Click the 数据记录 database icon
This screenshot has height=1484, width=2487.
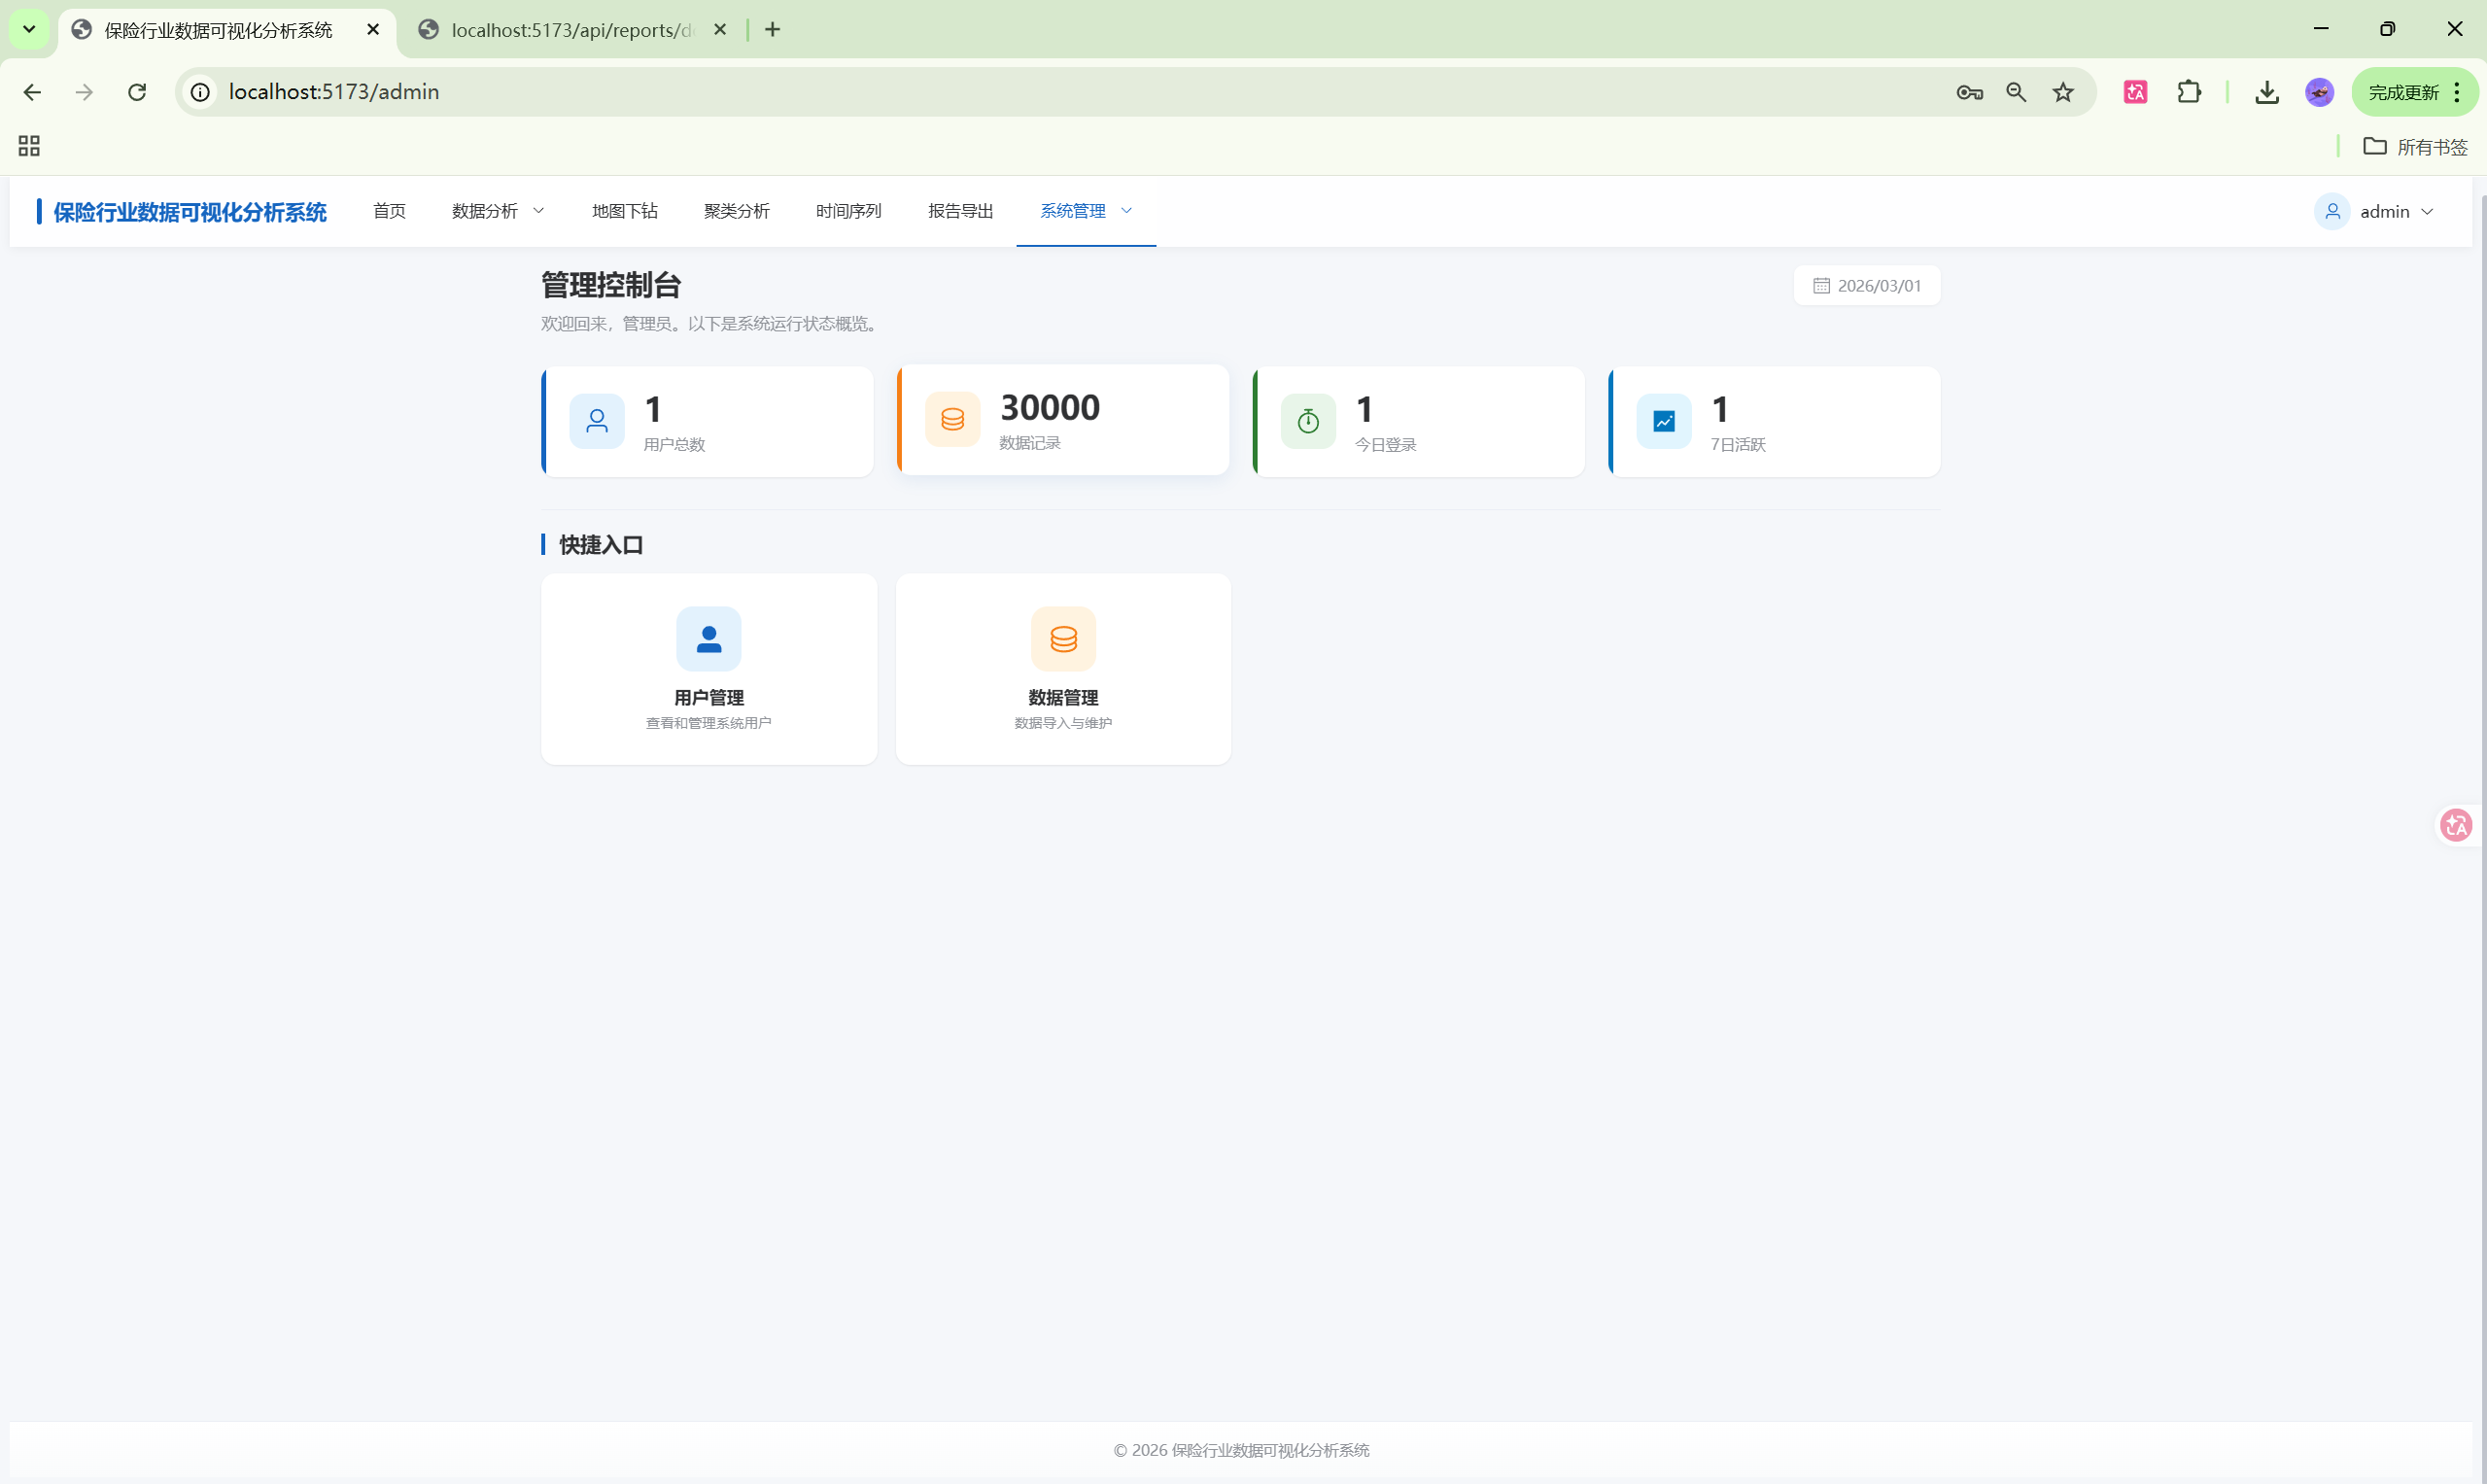coord(952,419)
